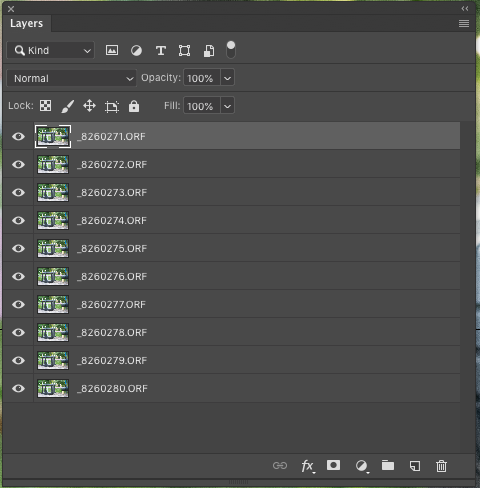Screen dimensions: 480x488
Task: Select layer name _8260276.ORF
Action: [112, 276]
